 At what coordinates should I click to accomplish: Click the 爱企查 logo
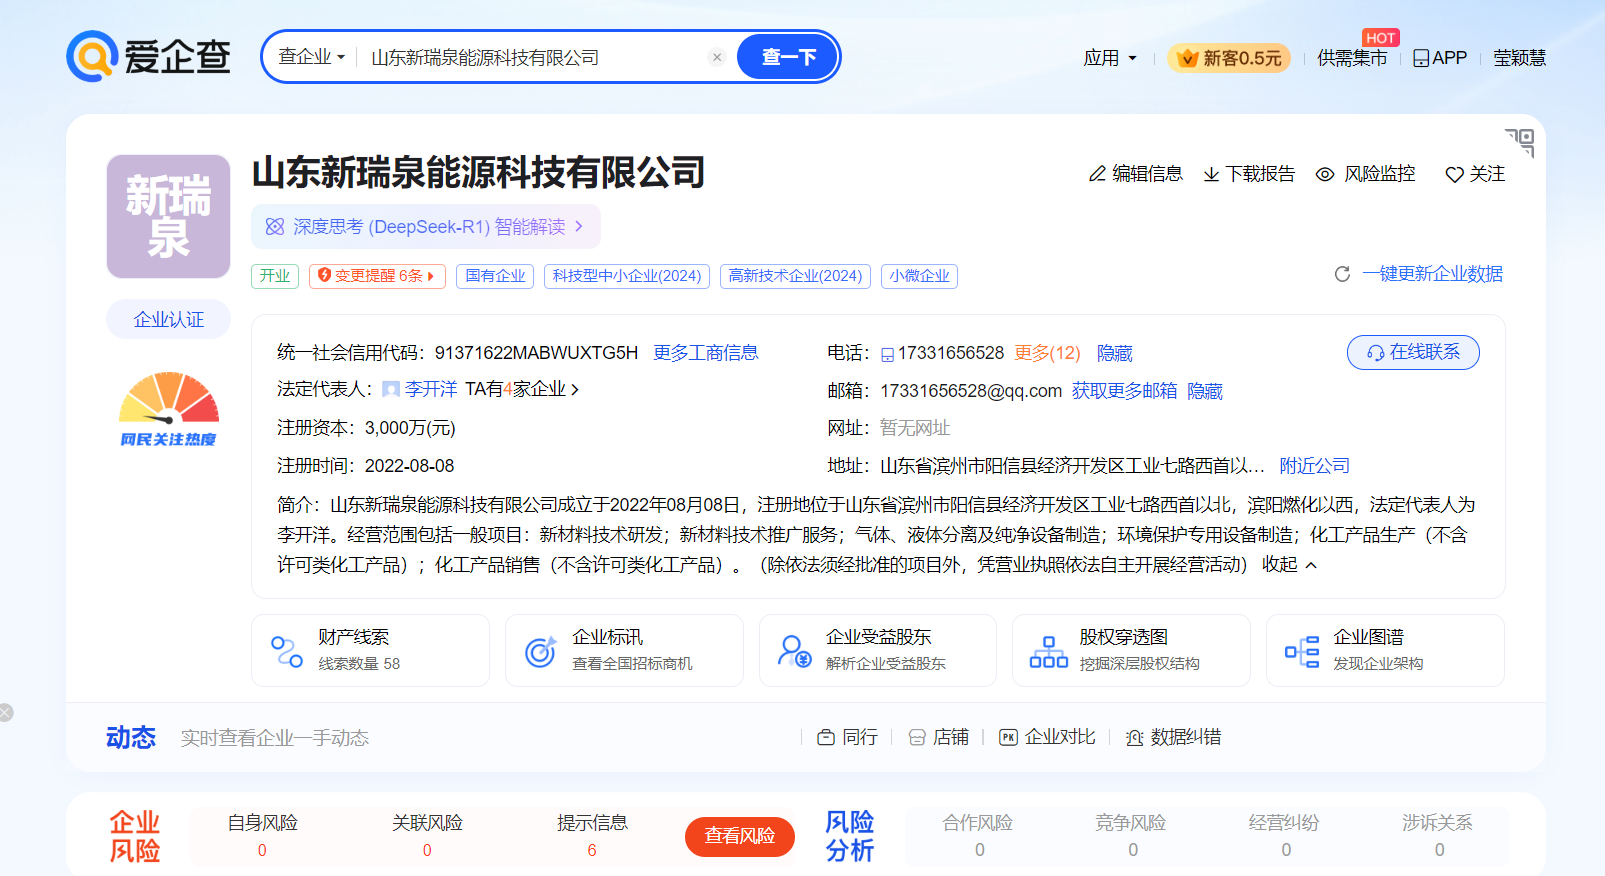tap(148, 56)
